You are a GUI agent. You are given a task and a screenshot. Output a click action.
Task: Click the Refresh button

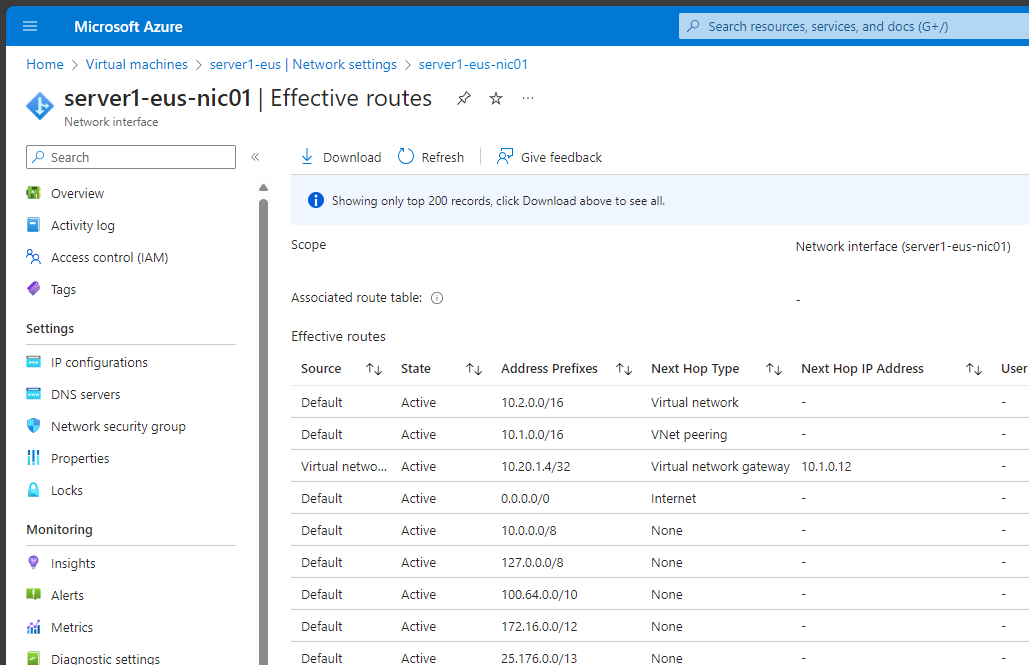coord(431,157)
